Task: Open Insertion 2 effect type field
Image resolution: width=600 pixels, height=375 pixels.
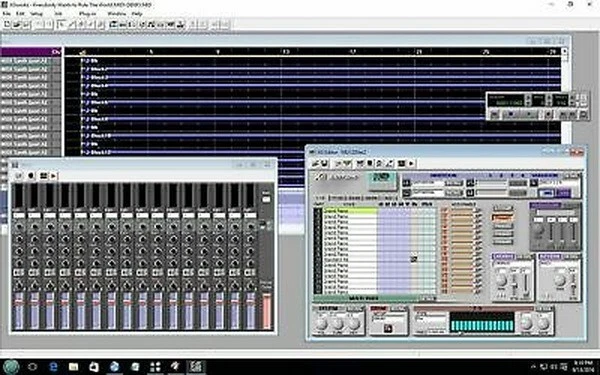Action: [428, 192]
